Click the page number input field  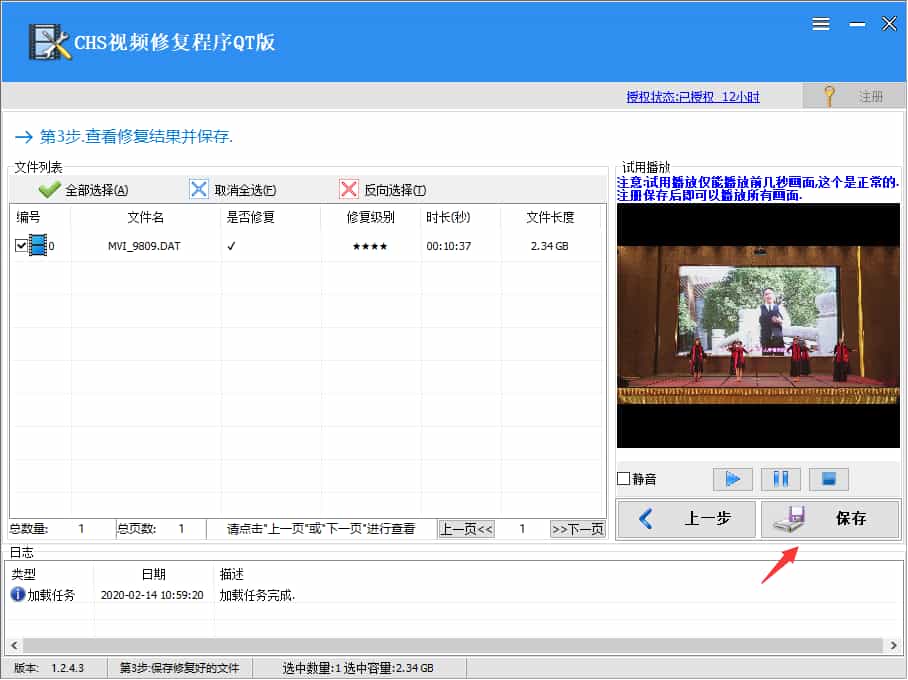pyautogui.click(x=521, y=529)
